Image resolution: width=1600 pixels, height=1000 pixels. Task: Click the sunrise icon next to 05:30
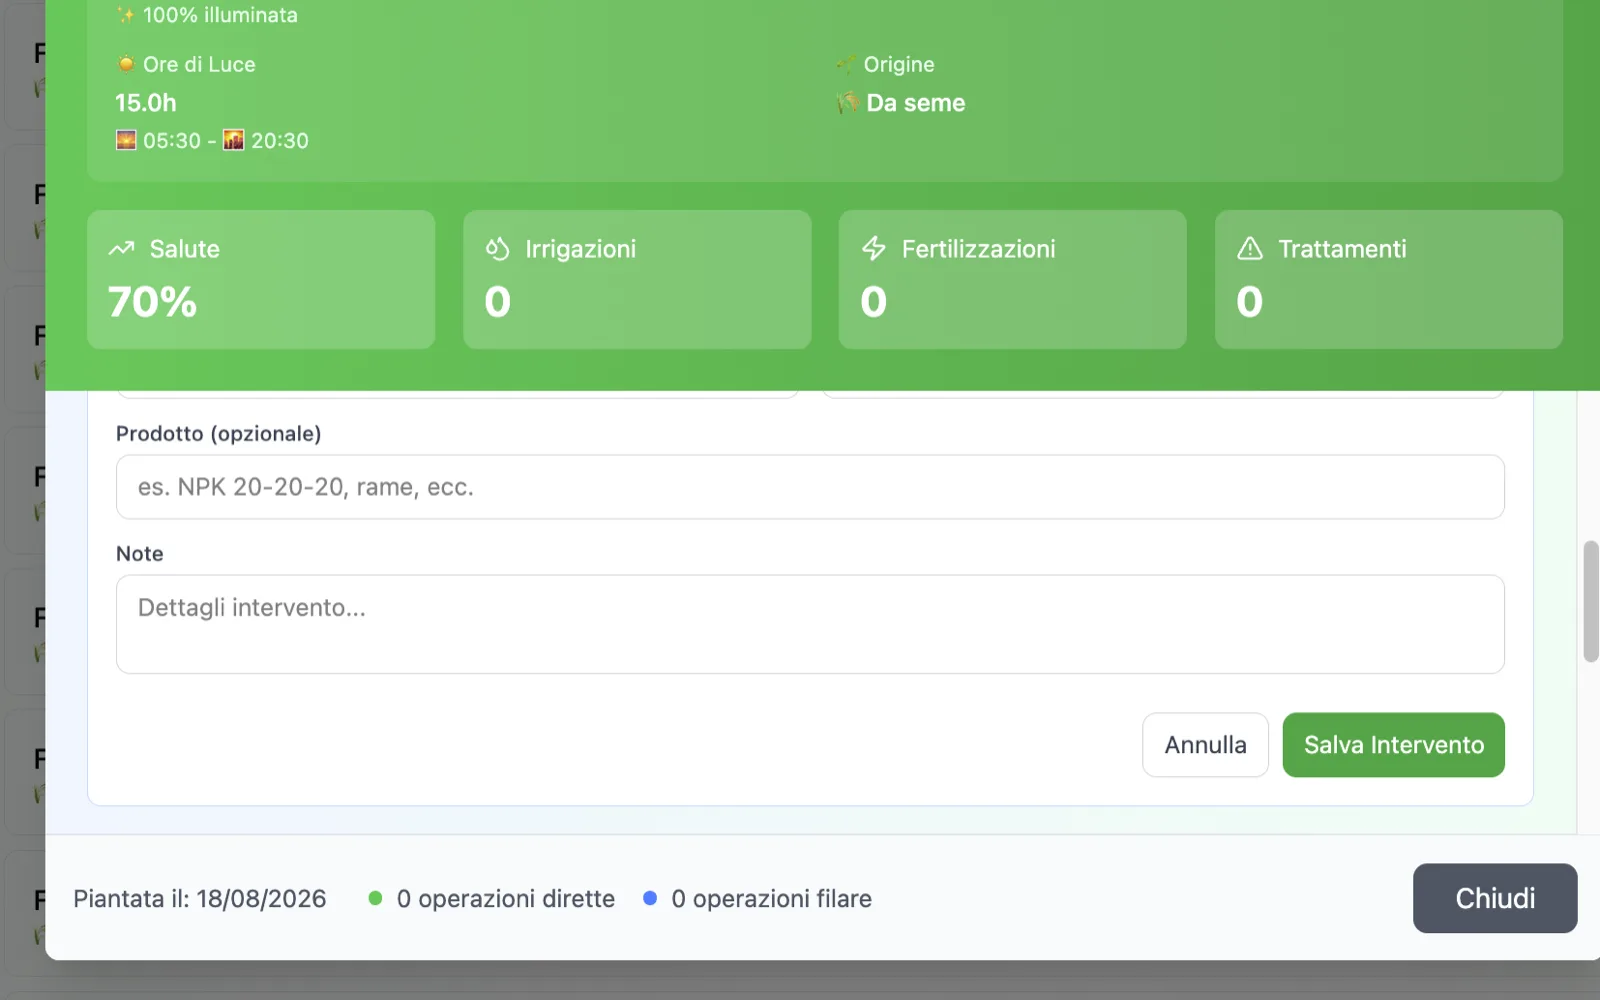point(126,140)
